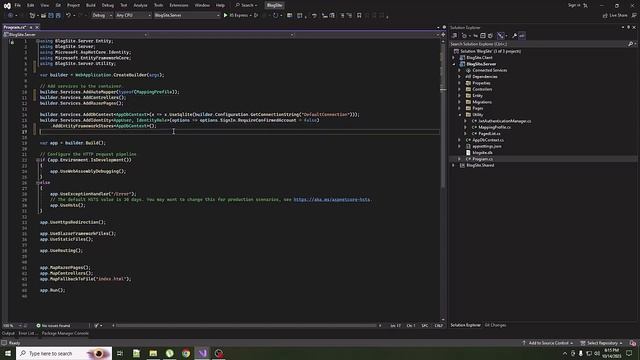
Task: Open the Edit menu
Action: pyautogui.click(x=31, y=5)
